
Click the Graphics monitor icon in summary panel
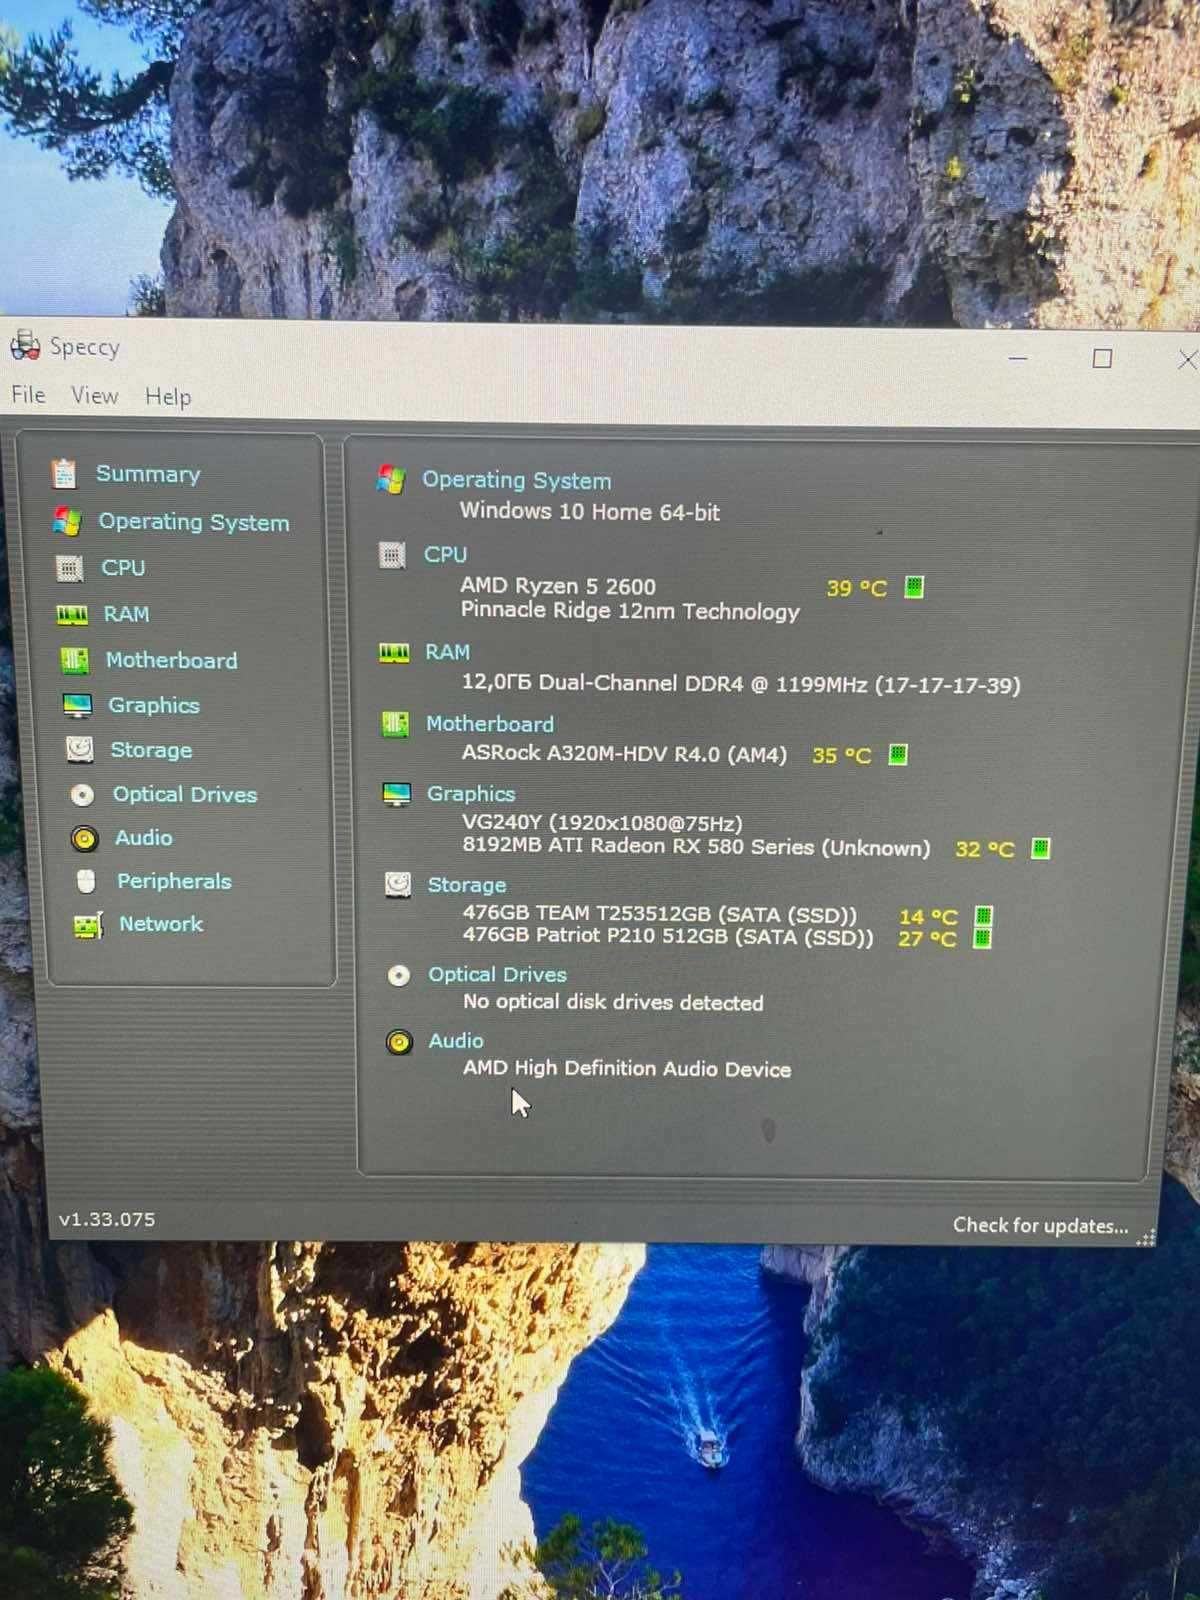pos(397,794)
